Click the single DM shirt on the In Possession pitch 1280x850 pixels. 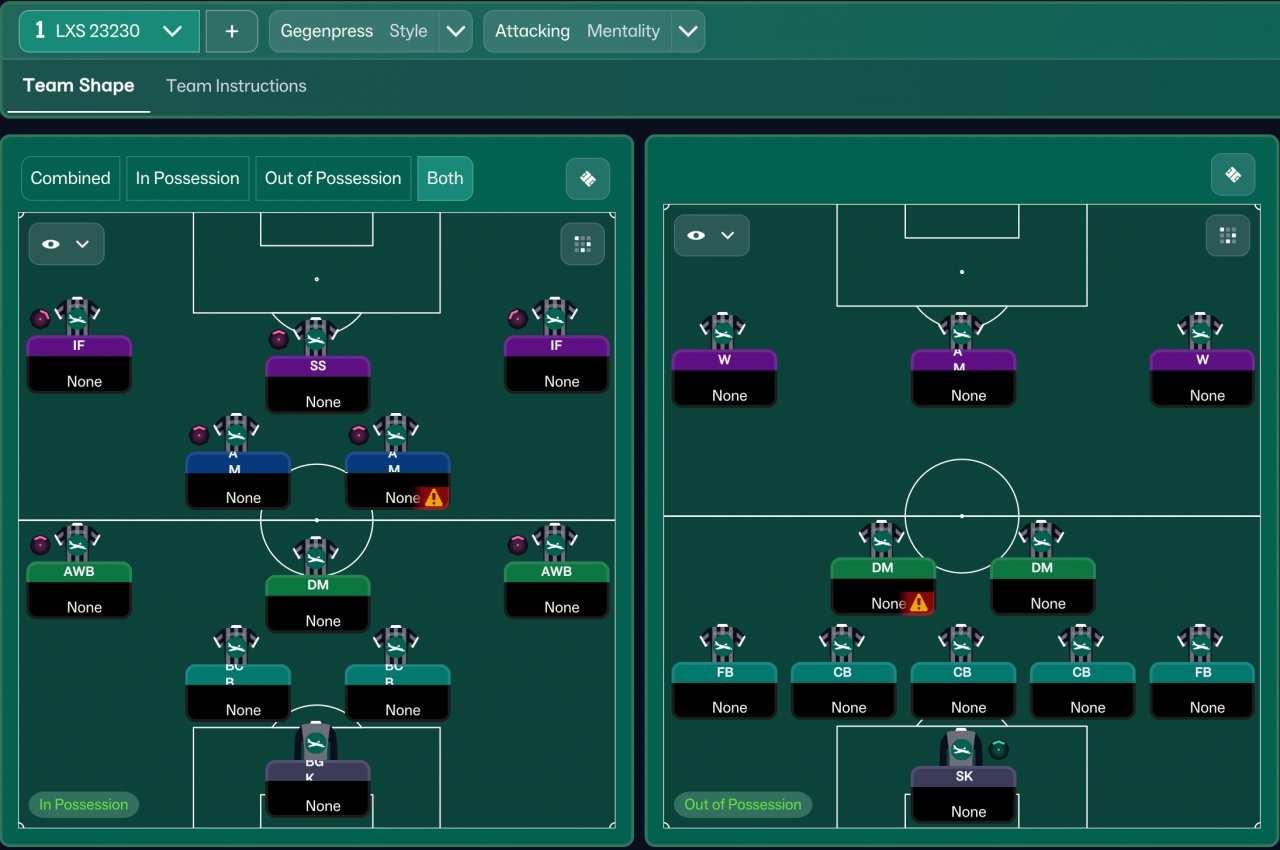coord(316,556)
